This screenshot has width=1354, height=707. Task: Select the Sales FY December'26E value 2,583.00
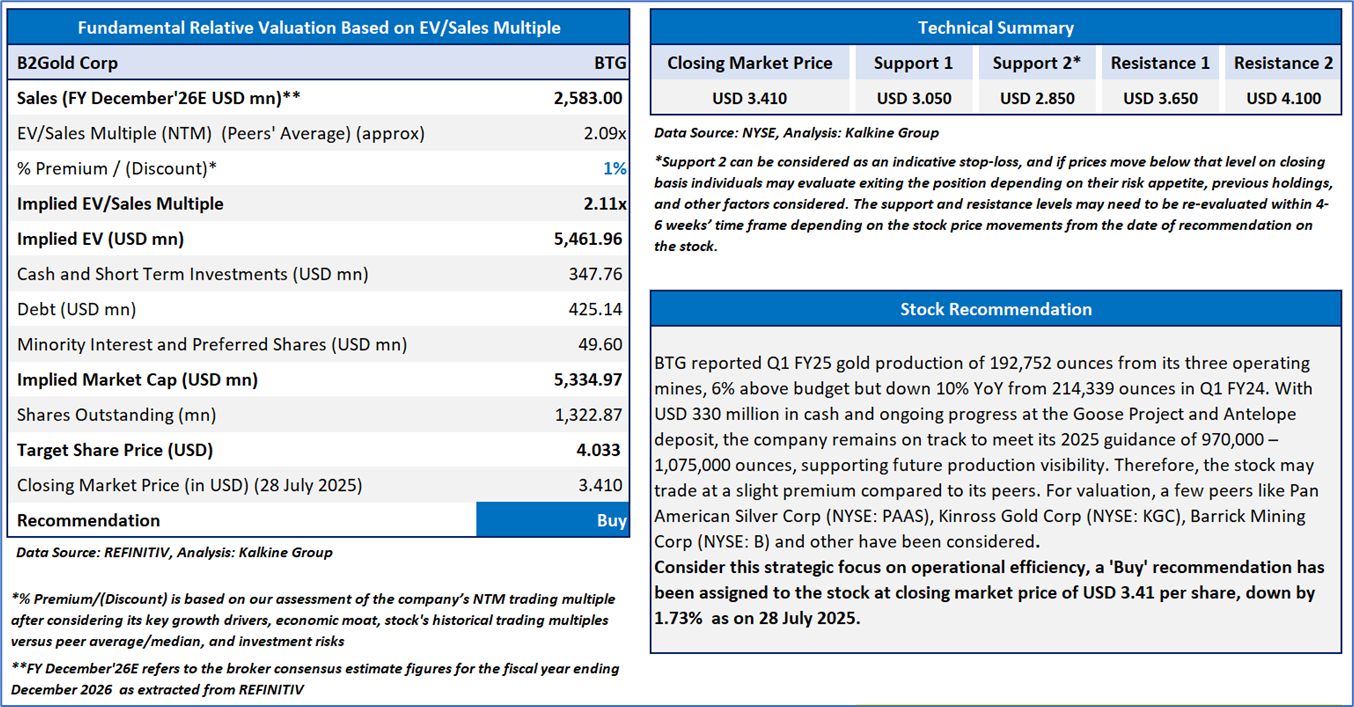pos(588,98)
